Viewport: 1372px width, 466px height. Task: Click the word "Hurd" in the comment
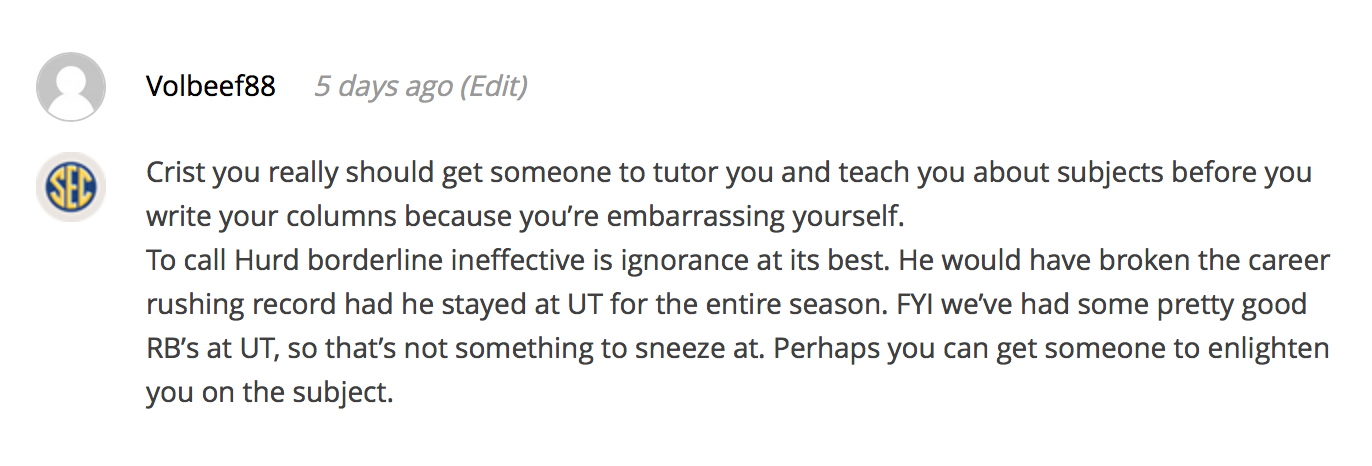pos(264,261)
